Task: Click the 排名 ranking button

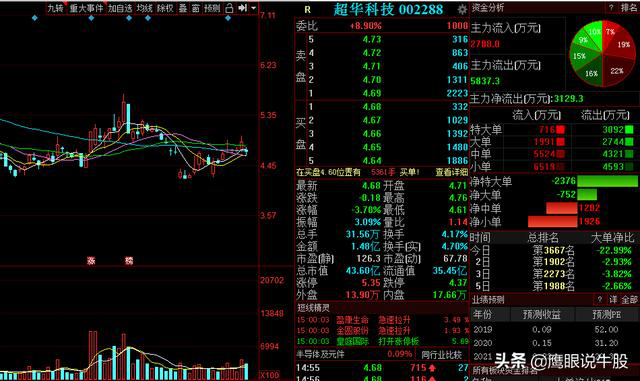Action: [x=629, y=7]
